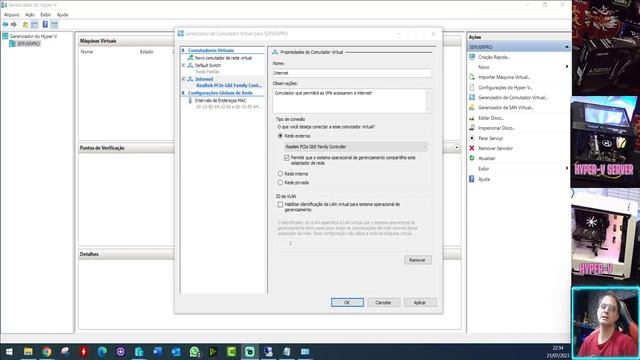Open Microsoft Edge from the taskbar

[102, 351]
